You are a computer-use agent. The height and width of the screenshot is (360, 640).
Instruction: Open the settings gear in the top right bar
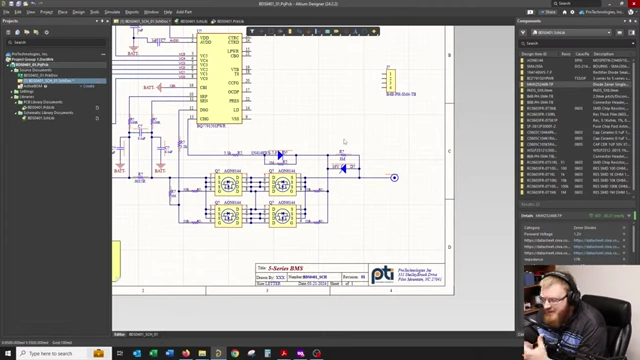tap(572, 12)
